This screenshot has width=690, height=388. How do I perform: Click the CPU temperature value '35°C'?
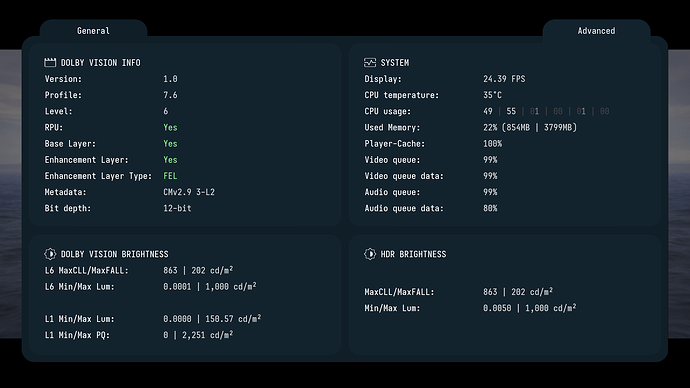492,95
